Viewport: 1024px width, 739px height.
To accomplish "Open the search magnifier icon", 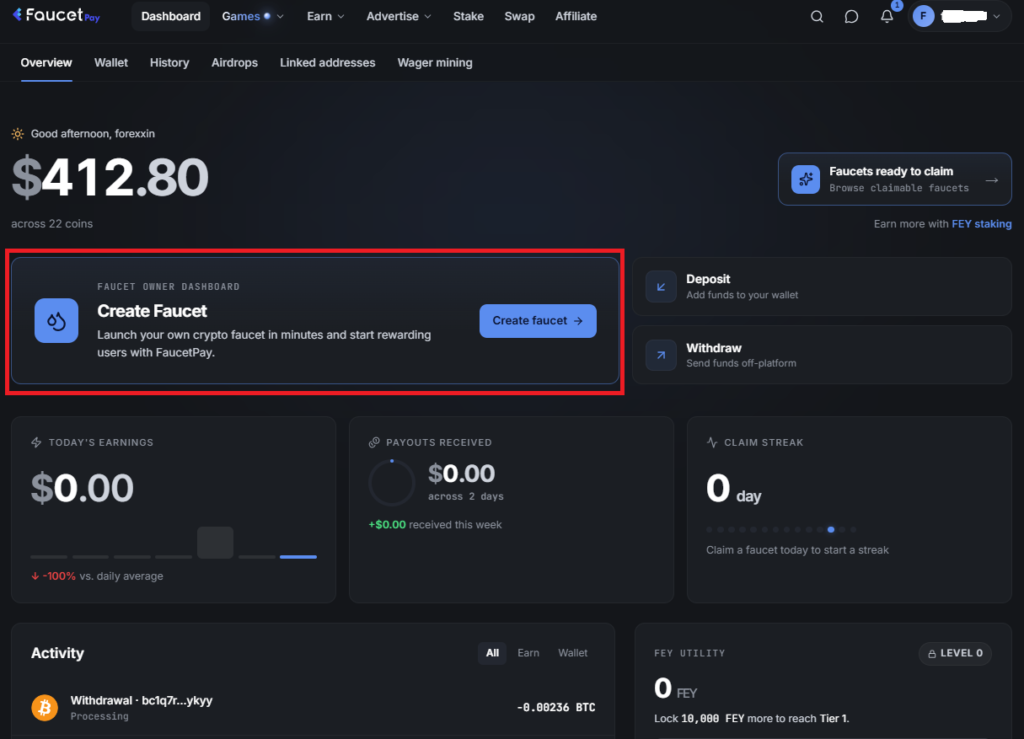I will click(816, 17).
